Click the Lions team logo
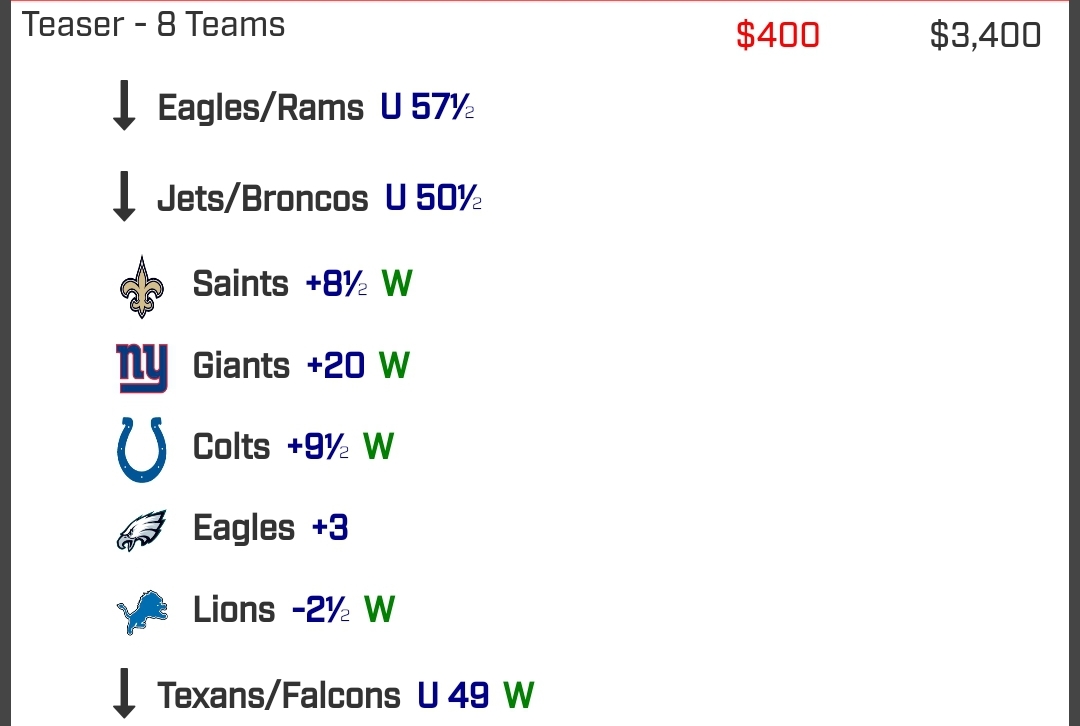This screenshot has width=1080, height=726. pyautogui.click(x=141, y=609)
